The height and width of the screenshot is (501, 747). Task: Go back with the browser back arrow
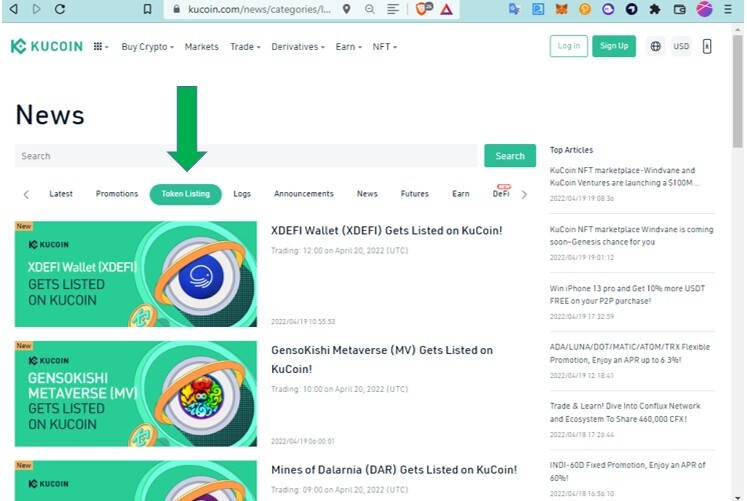tap(14, 9)
